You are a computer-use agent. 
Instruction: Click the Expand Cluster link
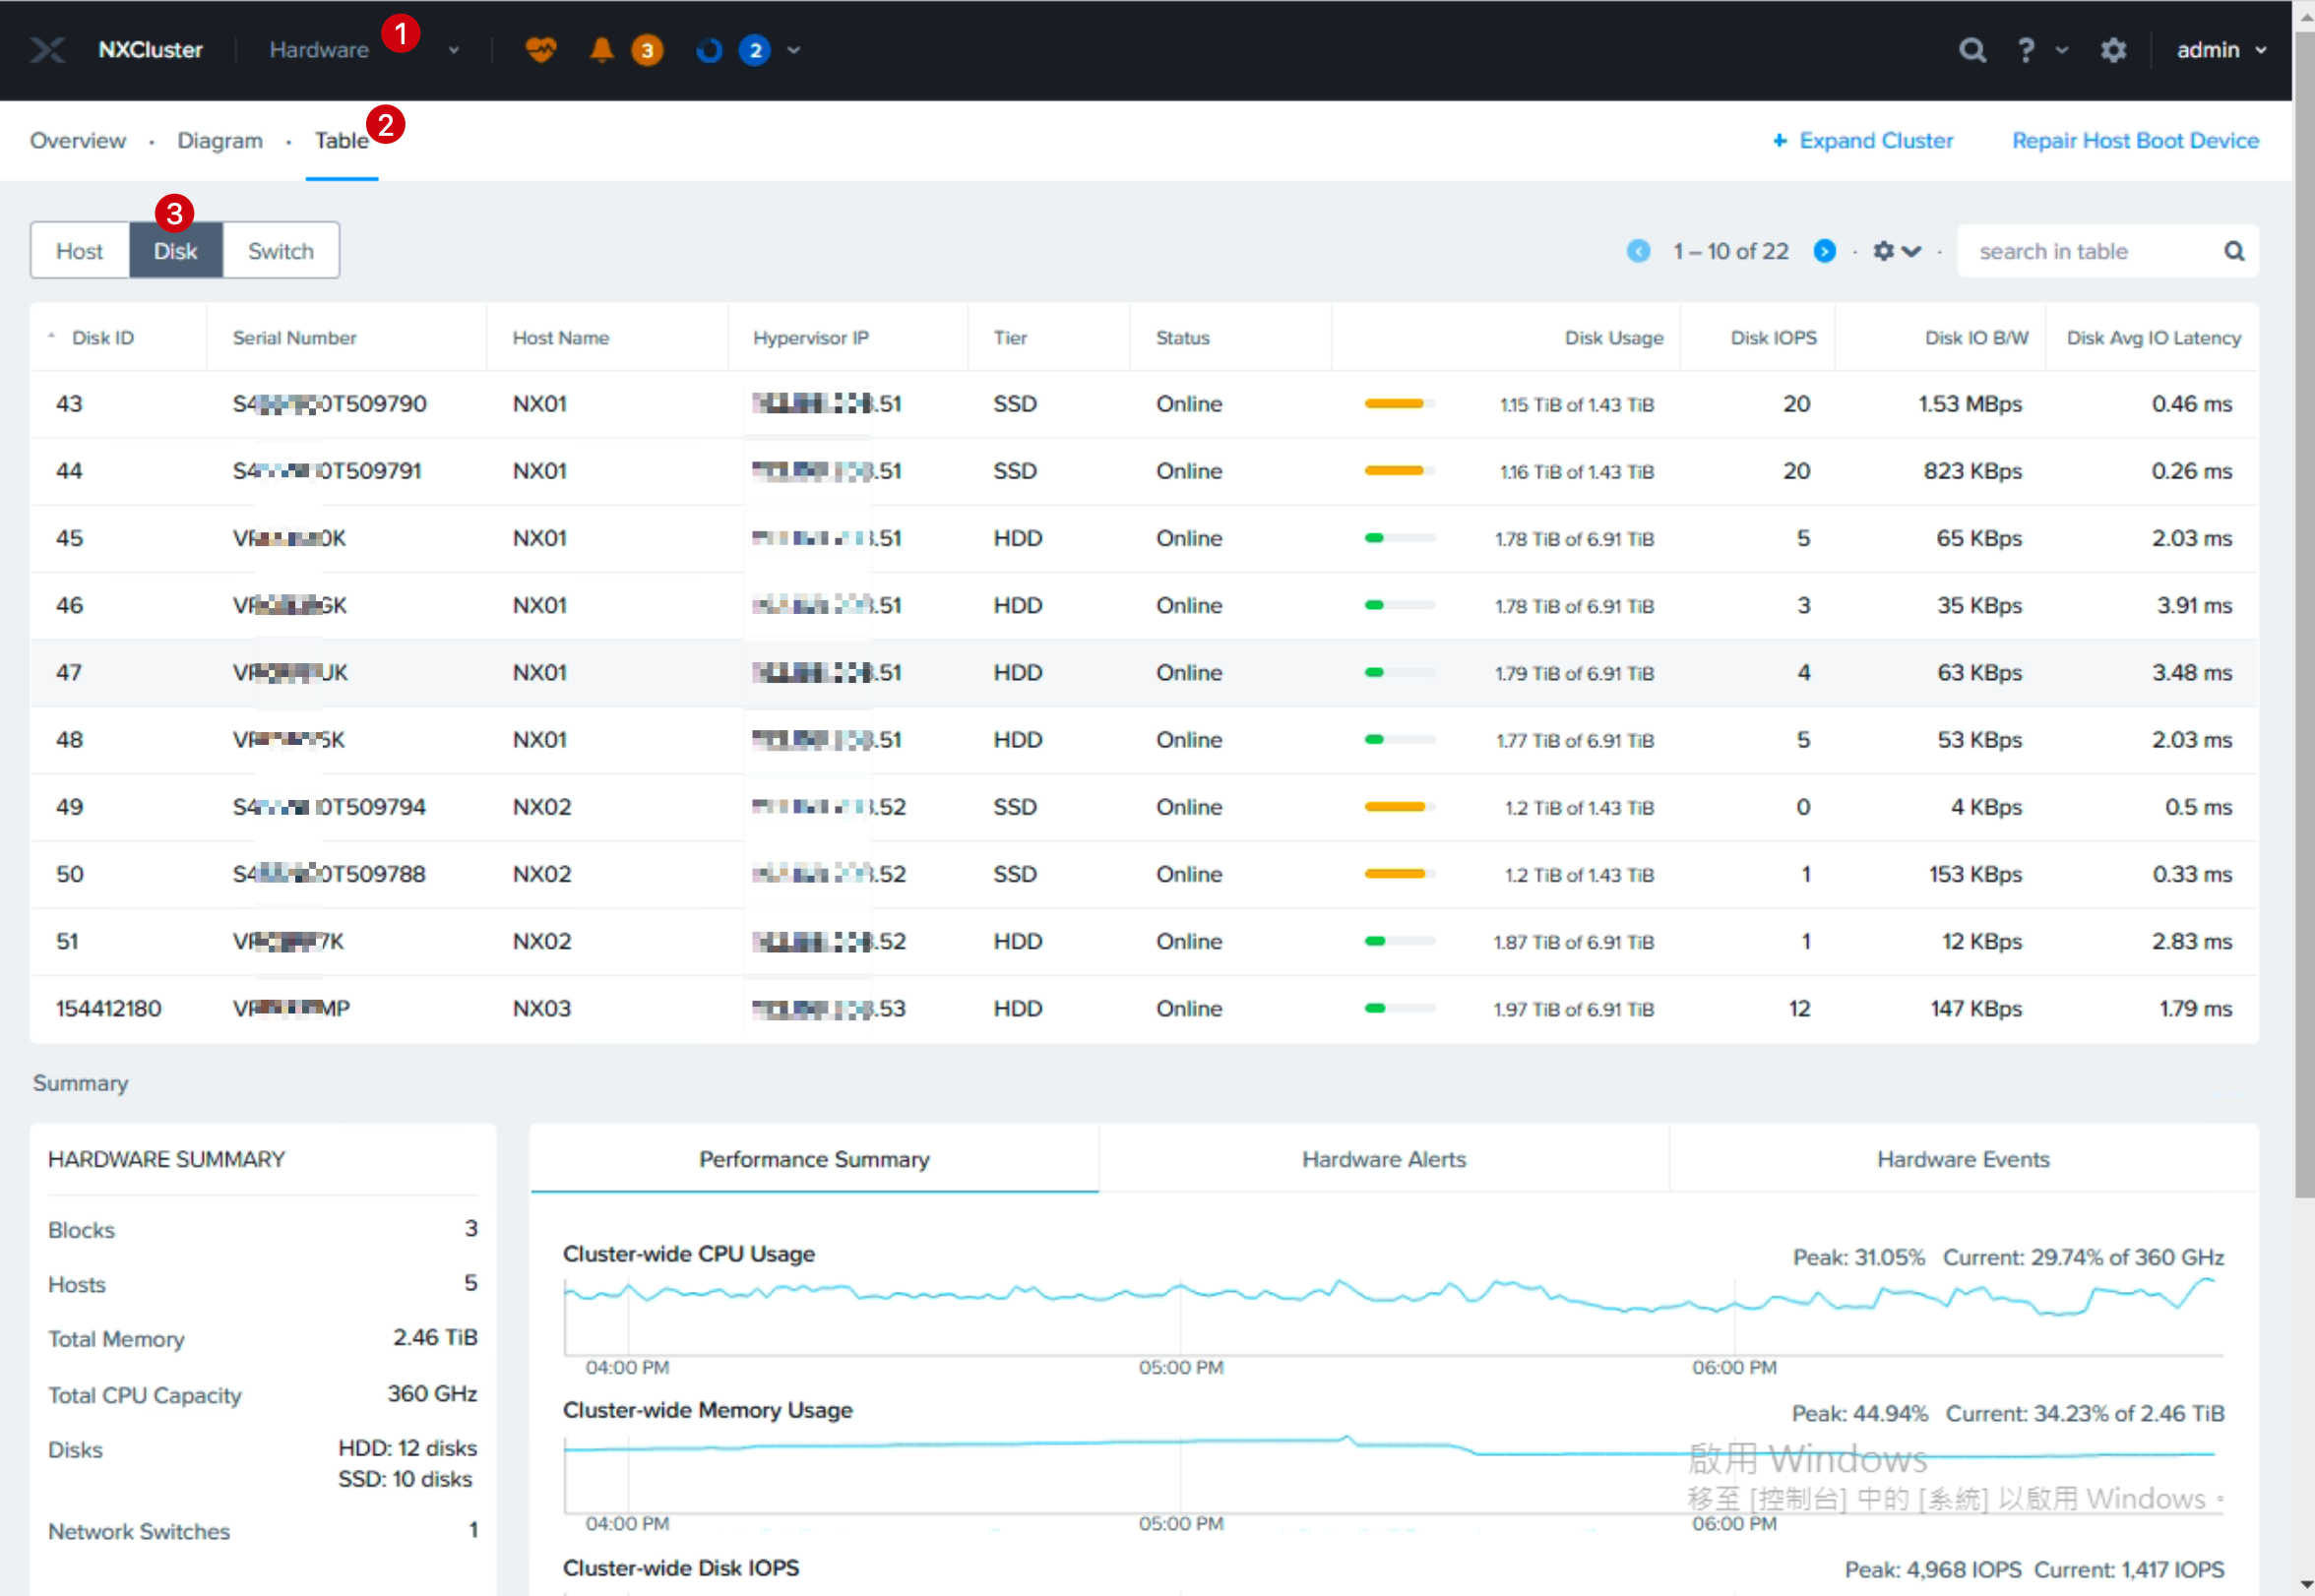pyautogui.click(x=1862, y=141)
